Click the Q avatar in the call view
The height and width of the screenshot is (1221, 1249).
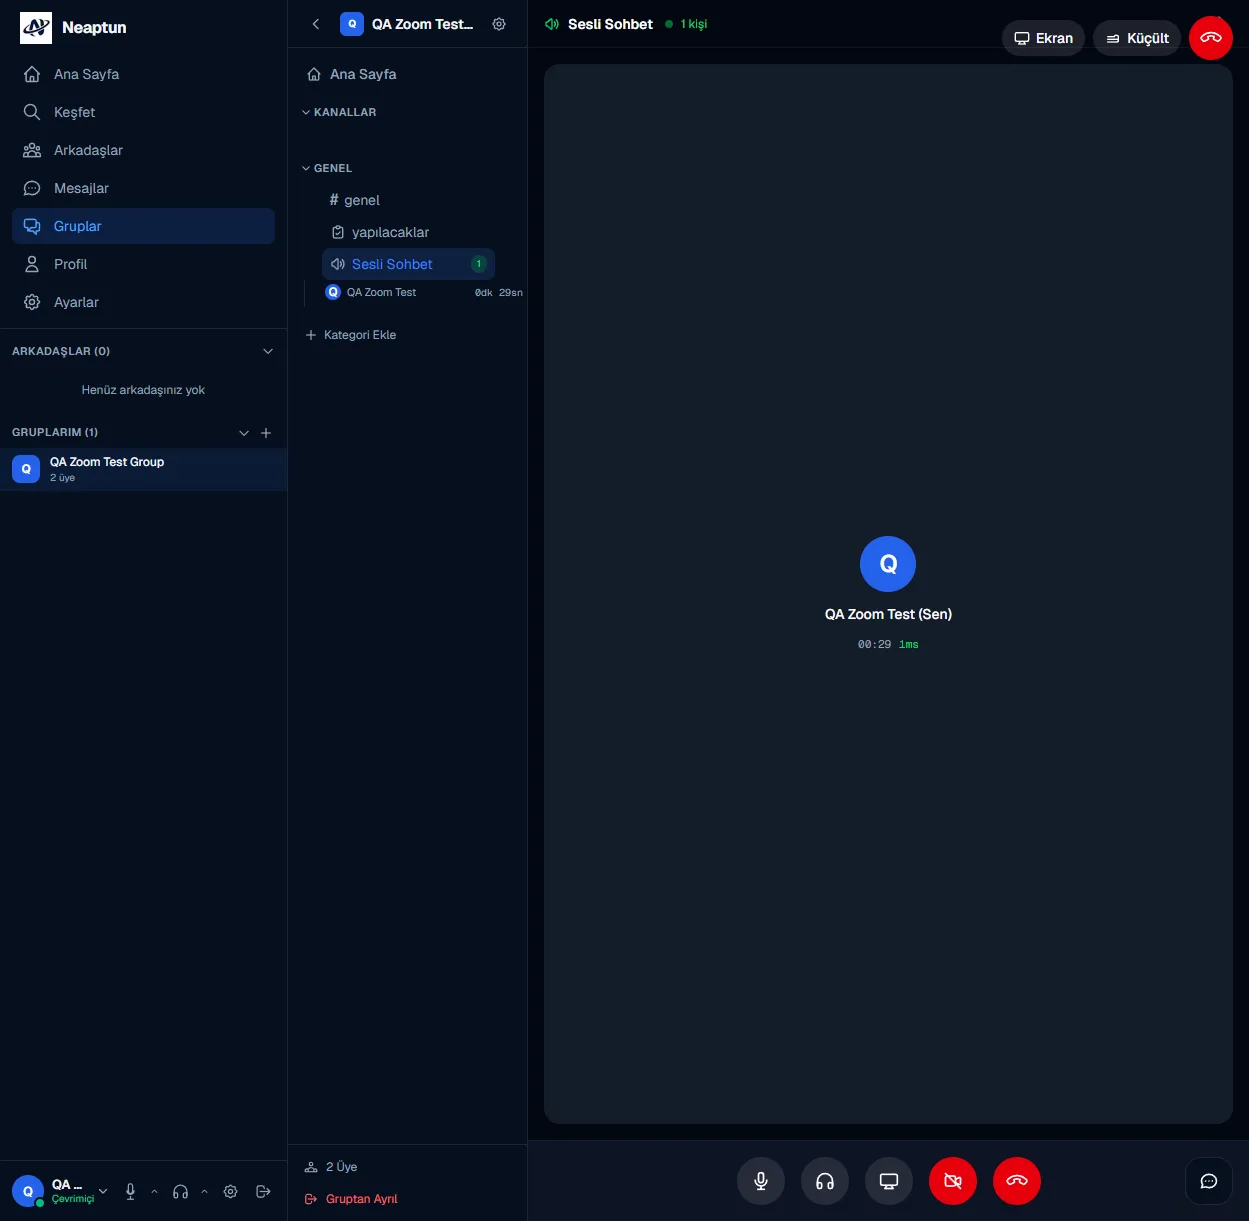pos(888,564)
